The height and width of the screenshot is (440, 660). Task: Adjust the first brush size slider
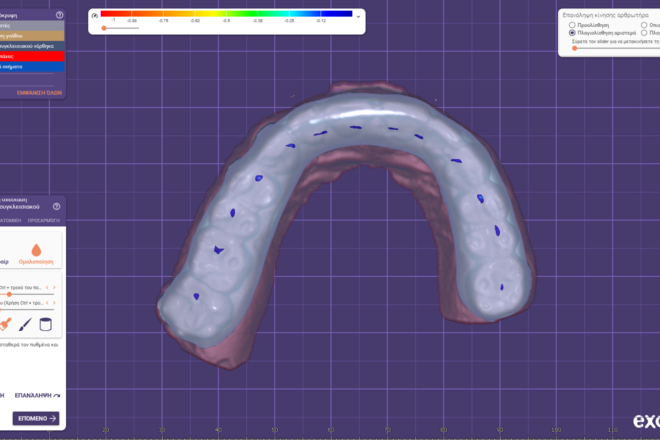coord(9,294)
